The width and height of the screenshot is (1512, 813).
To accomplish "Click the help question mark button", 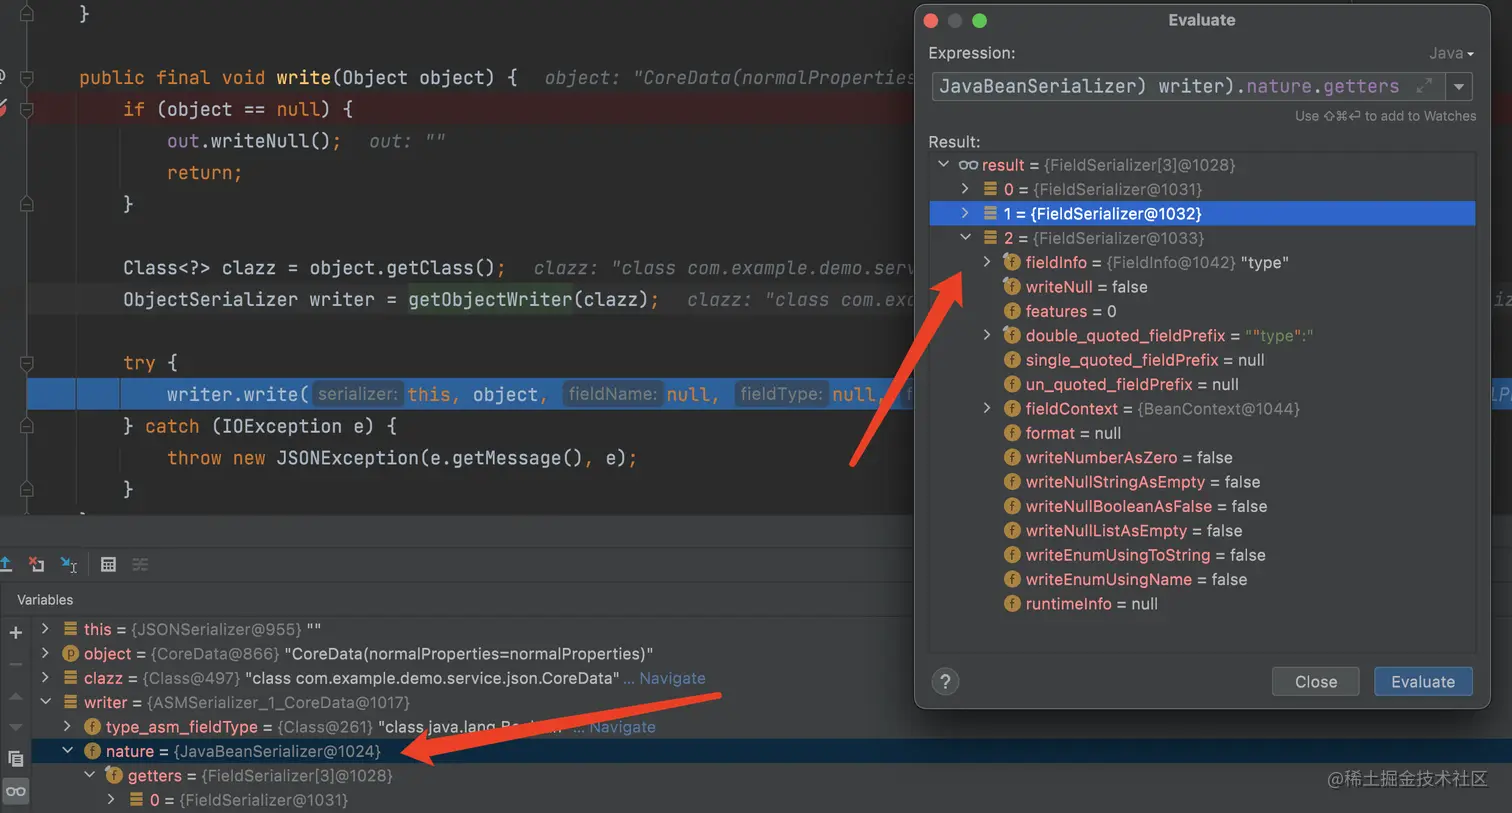I will [x=945, y=682].
